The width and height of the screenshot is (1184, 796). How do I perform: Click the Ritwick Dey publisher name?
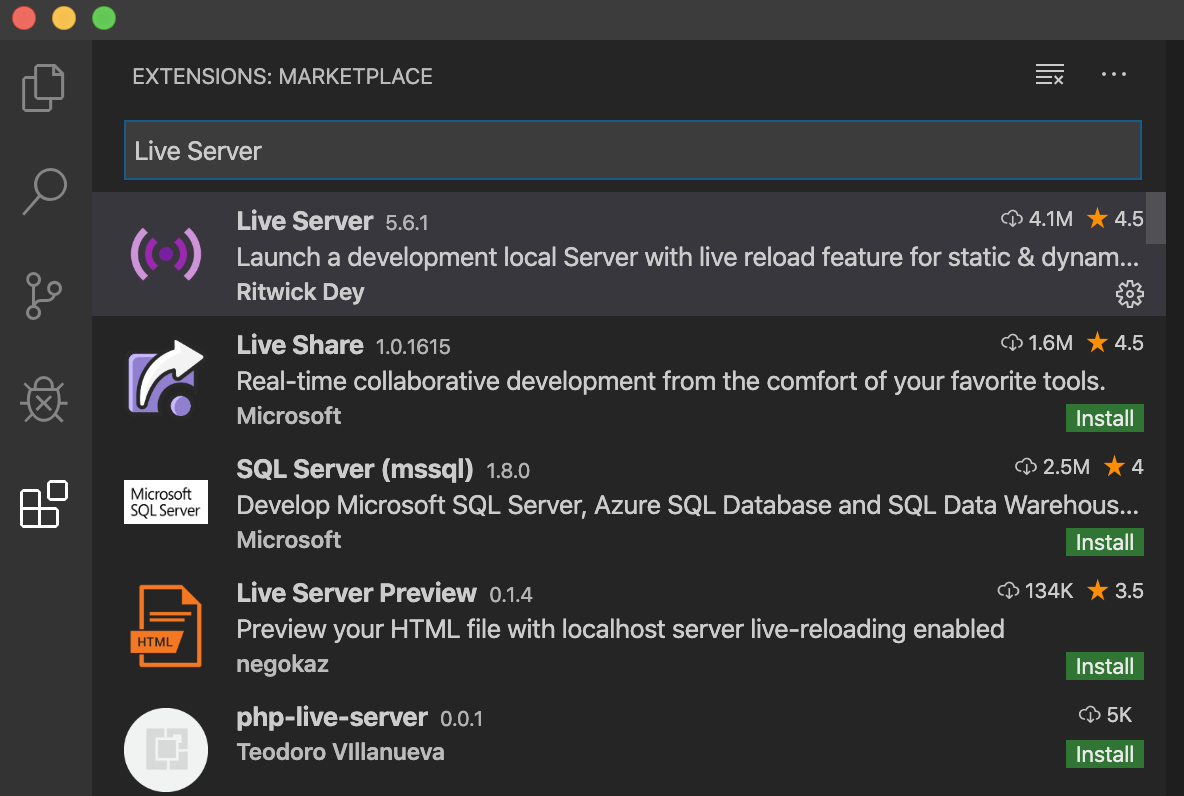(x=301, y=292)
